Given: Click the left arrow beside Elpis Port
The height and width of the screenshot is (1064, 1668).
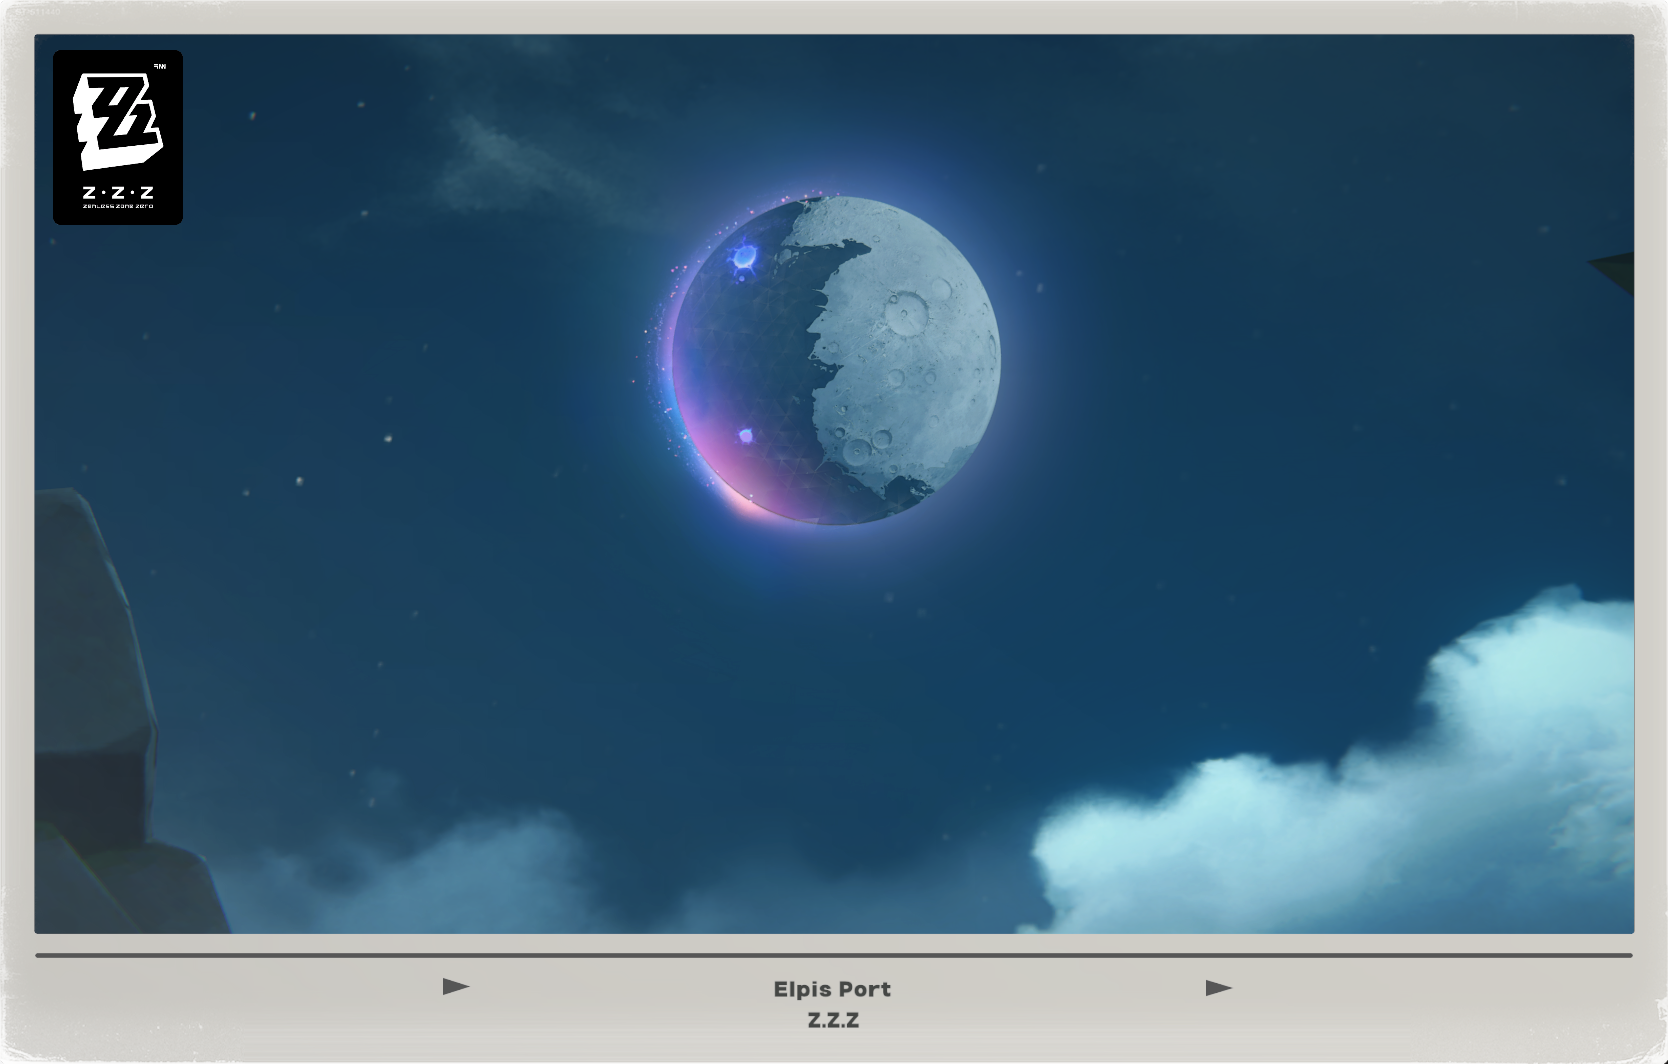Looking at the screenshot, I should 456,987.
